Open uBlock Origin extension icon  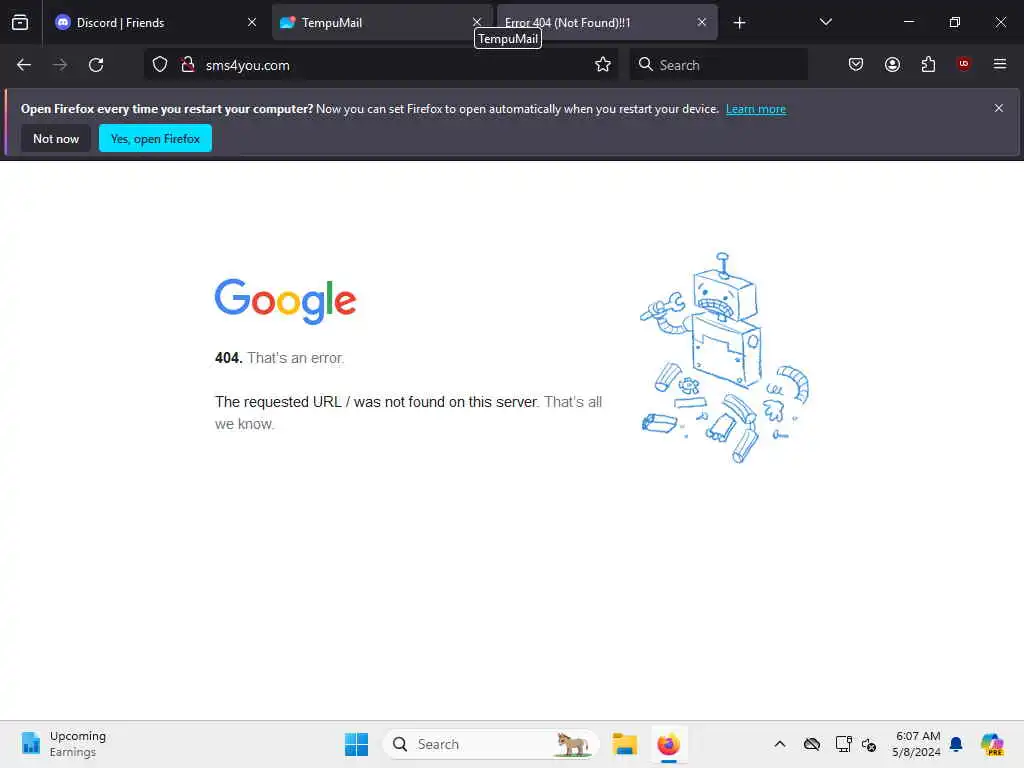pos(964,63)
